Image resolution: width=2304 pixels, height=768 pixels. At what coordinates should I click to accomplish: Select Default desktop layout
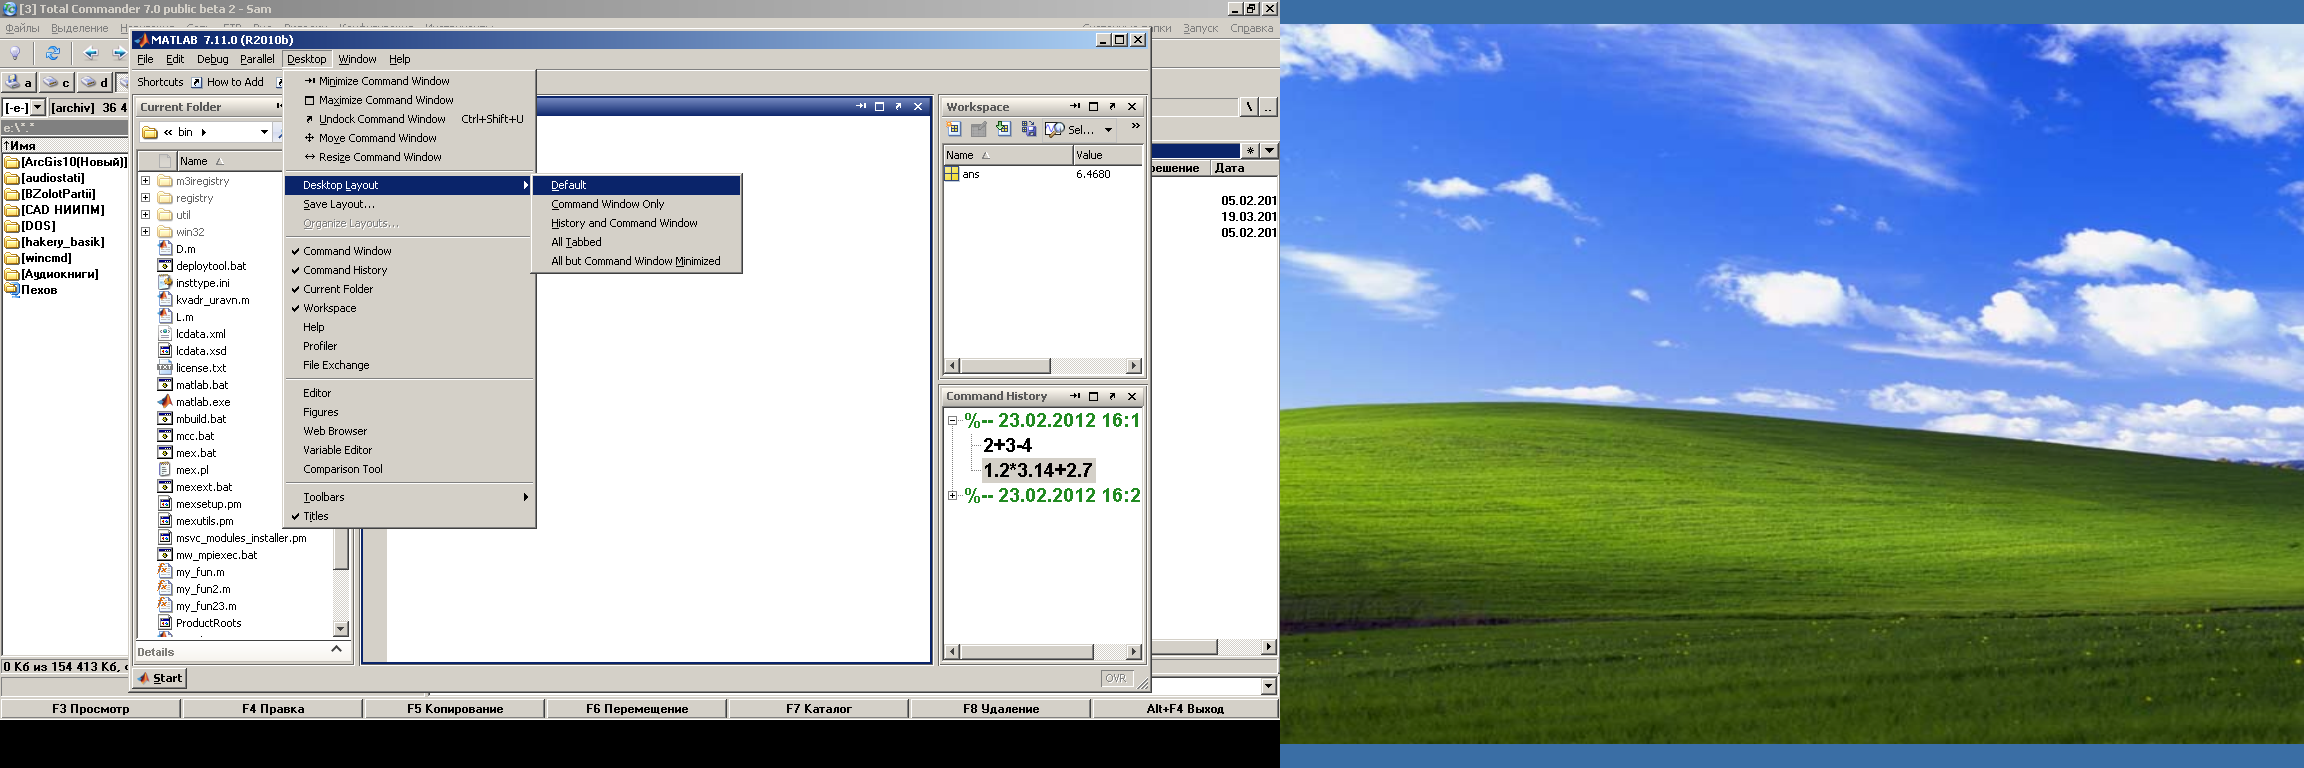click(x=637, y=185)
